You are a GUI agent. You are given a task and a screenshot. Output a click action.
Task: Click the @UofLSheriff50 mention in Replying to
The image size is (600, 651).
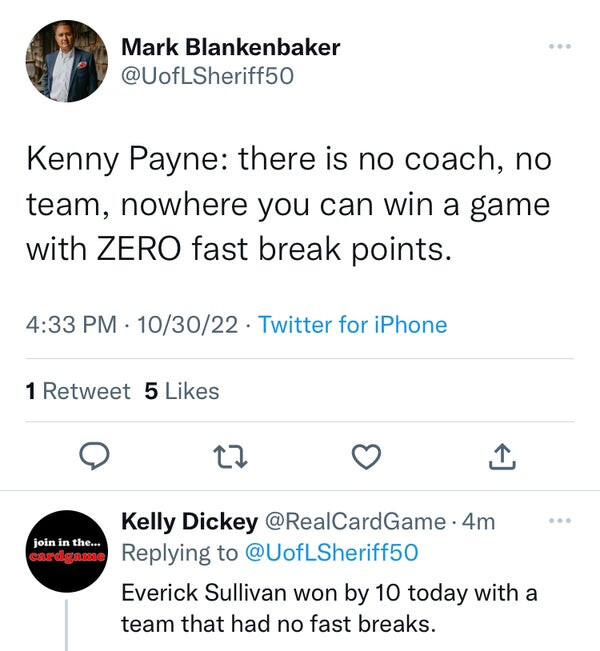pos(331,552)
